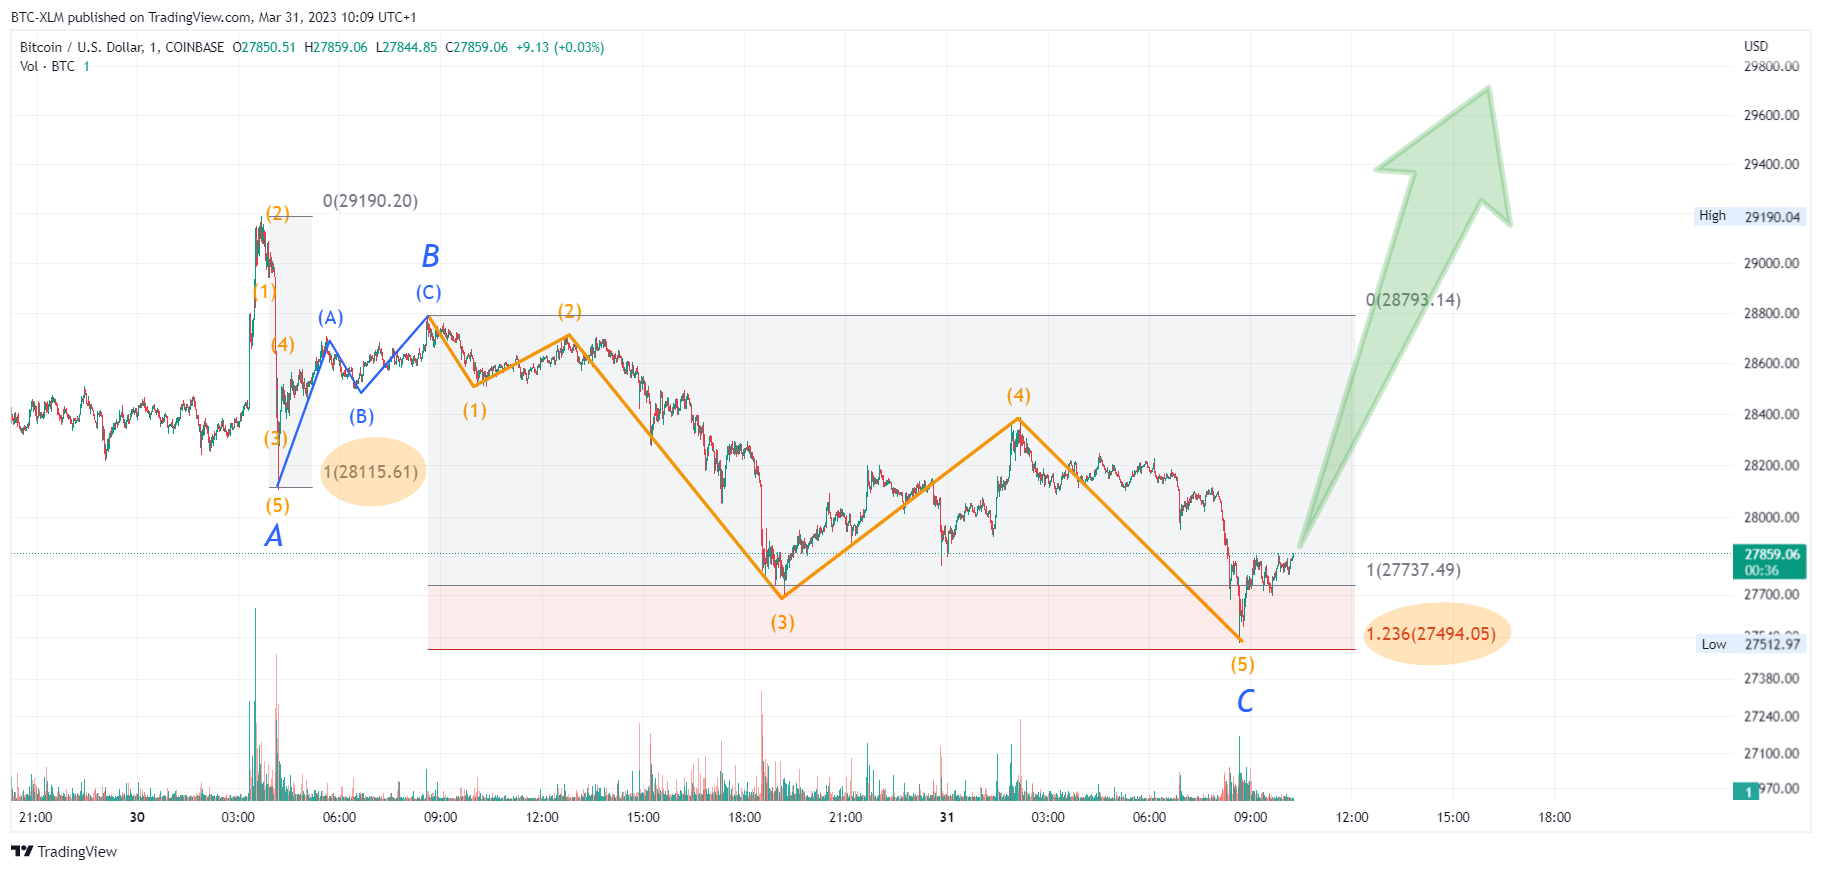The height and width of the screenshot is (871, 1822).
Task: Select the 0(29190.20) Fibonacci label
Action: point(370,201)
